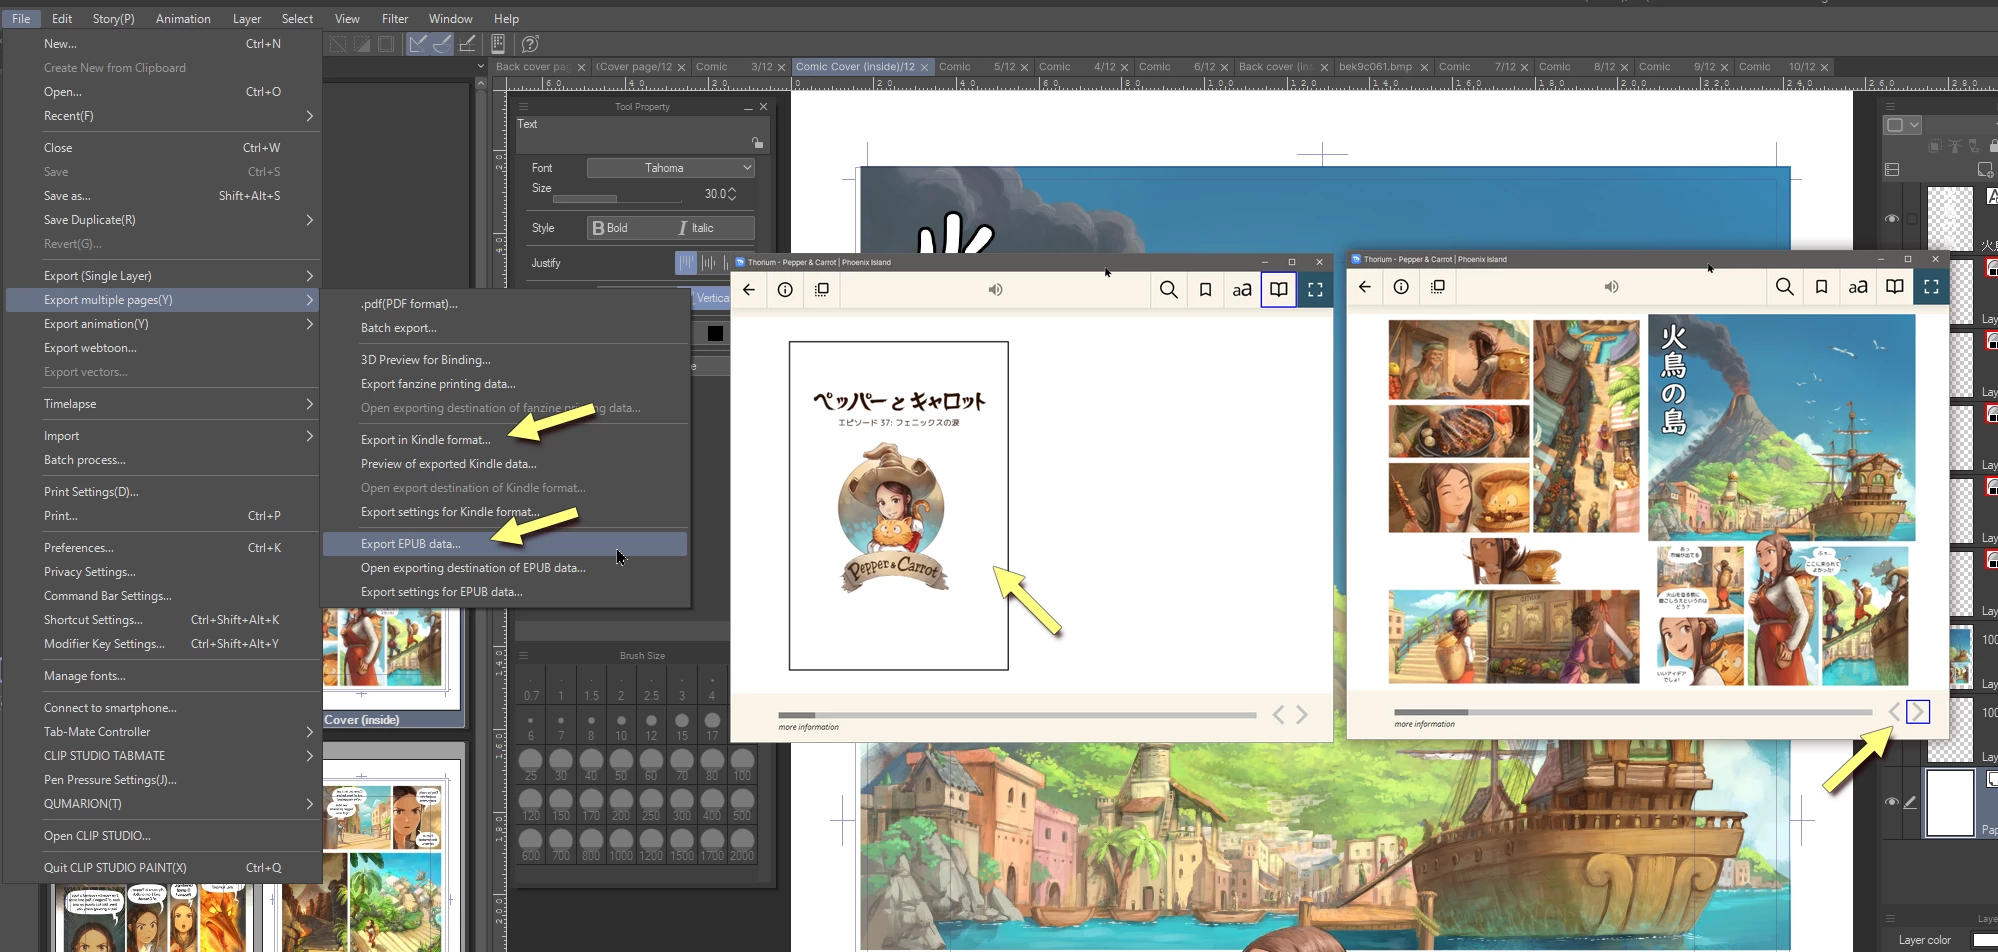Image resolution: width=1998 pixels, height=952 pixels.
Task: Open the canvas tab list dropdown arrow
Action: pos(480,67)
